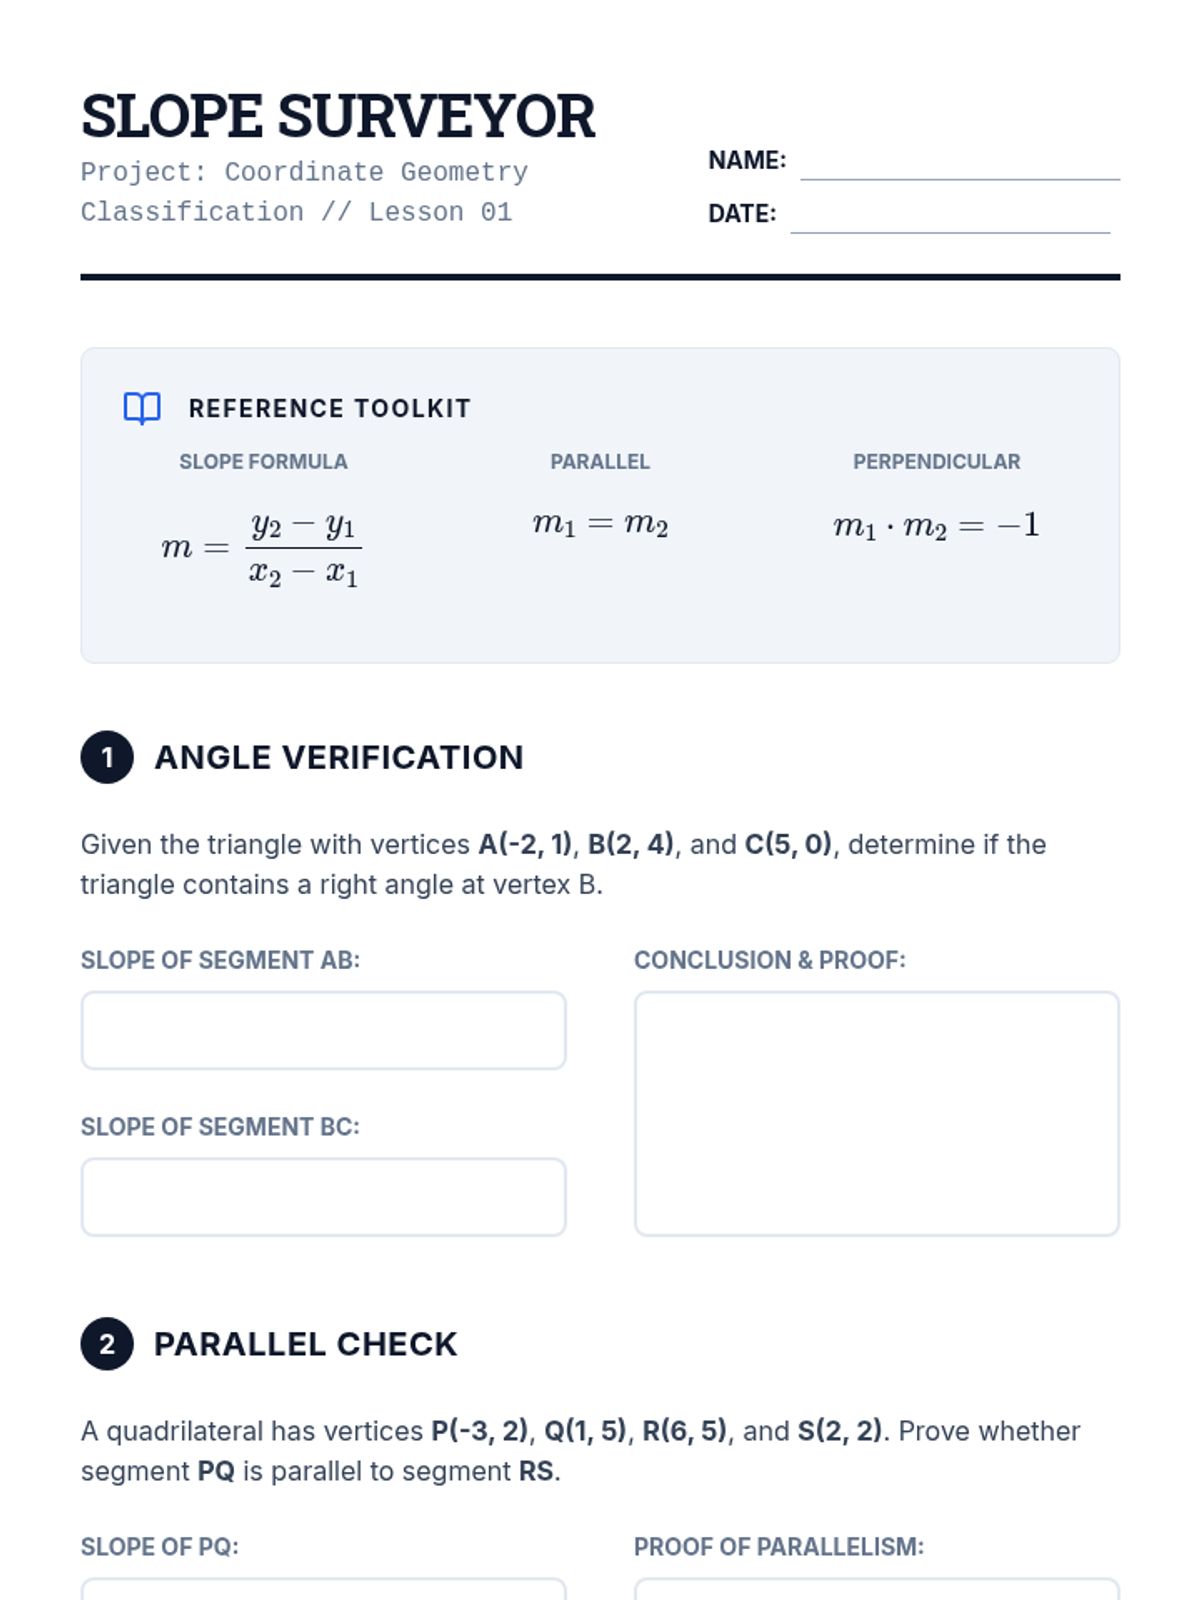The image size is (1200, 1600).
Task: Click the perpendicular formula equation
Action: 936,526
